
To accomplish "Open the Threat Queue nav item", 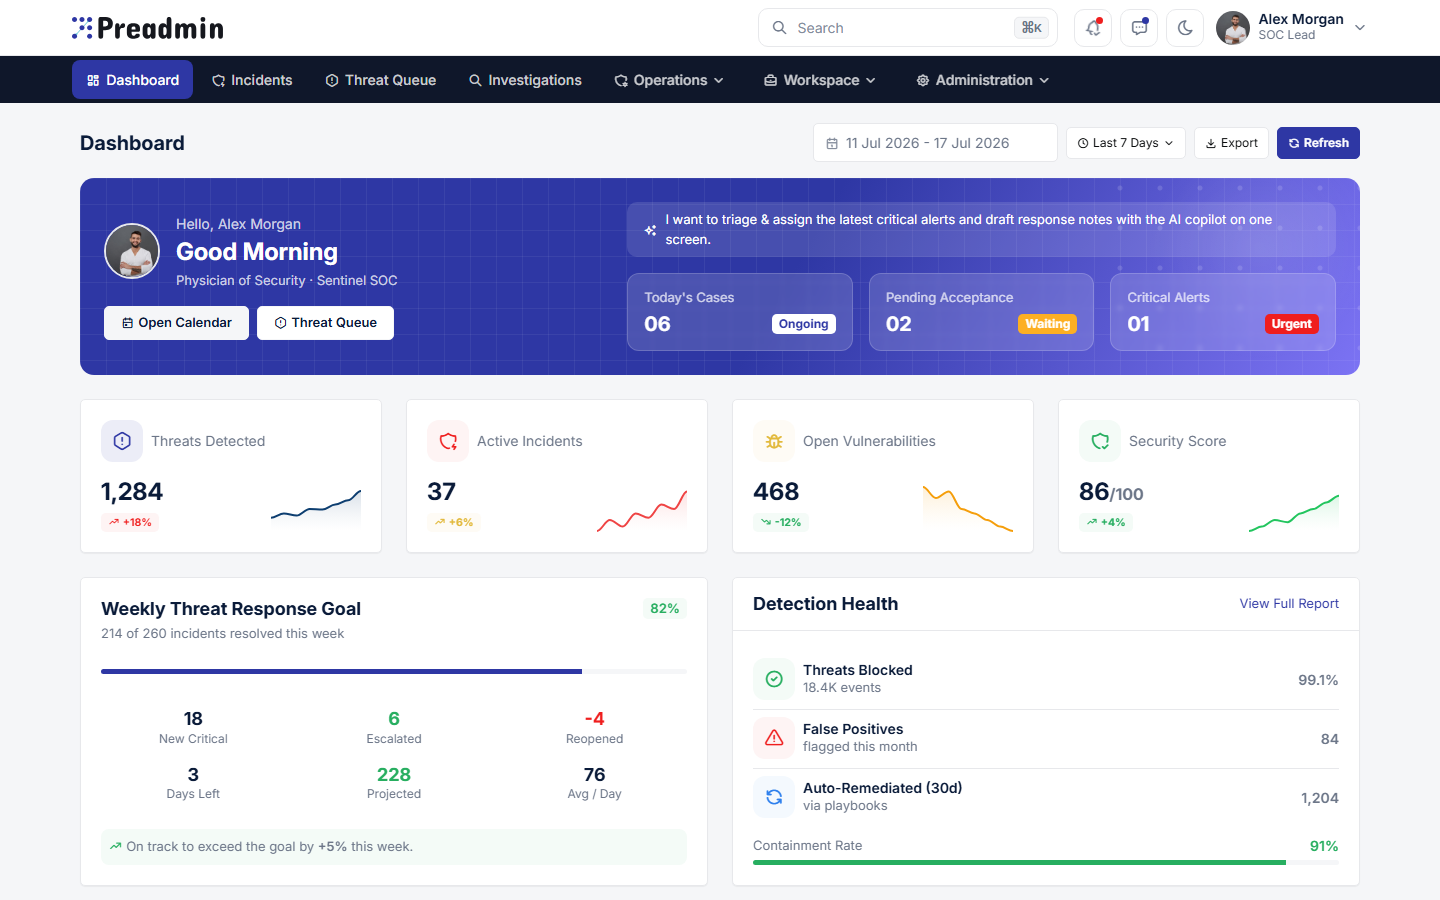I will coord(381,80).
